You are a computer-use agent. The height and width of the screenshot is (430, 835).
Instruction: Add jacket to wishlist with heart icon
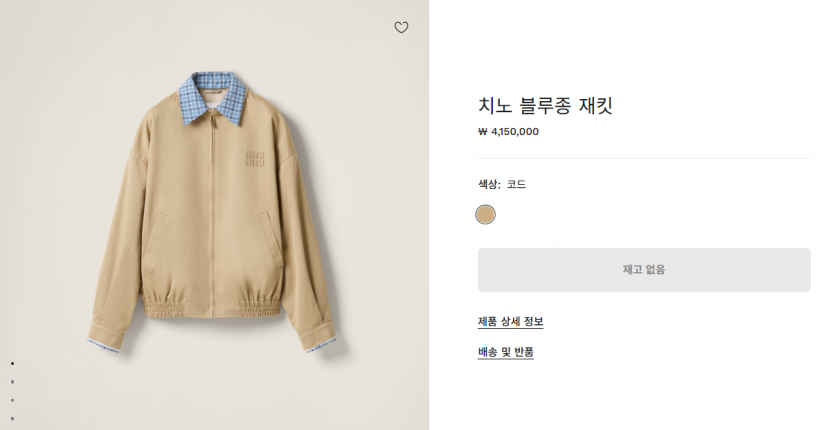[401, 28]
